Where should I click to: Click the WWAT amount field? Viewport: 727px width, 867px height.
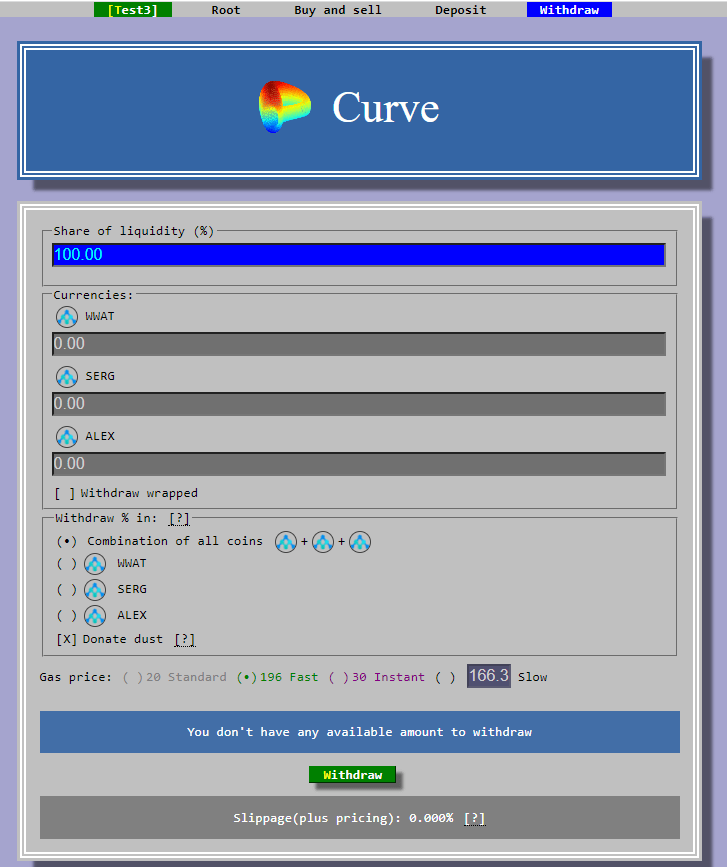point(359,344)
